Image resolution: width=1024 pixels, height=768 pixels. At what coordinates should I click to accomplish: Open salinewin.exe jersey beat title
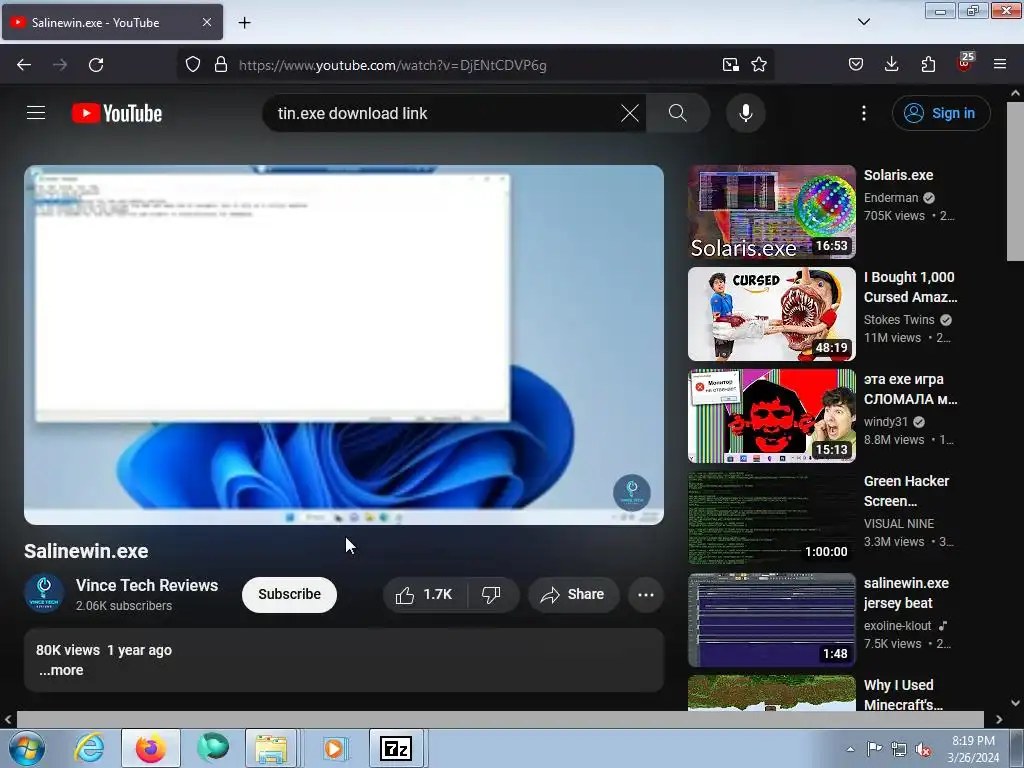click(906, 592)
